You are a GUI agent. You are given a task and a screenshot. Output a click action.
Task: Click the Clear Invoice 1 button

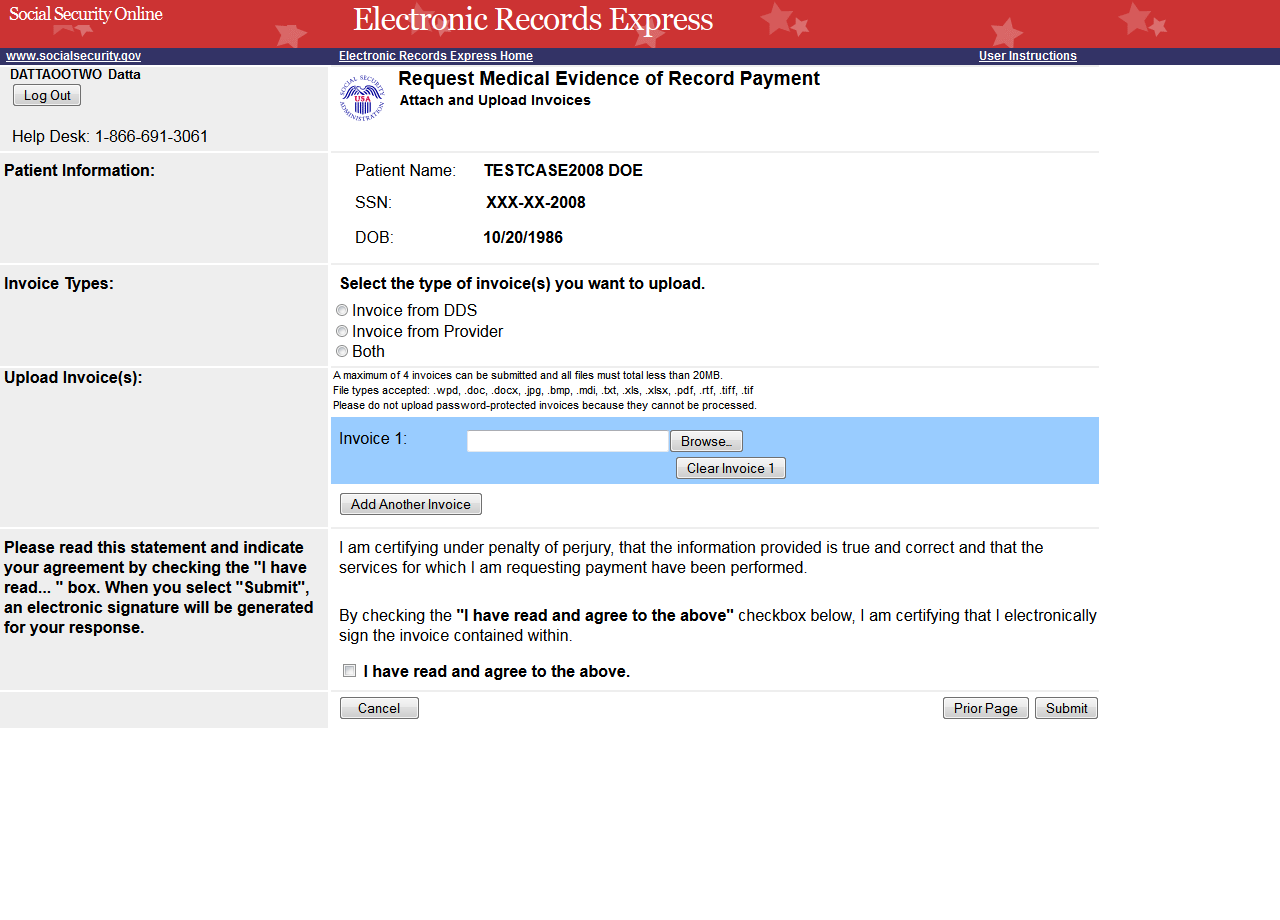(x=730, y=468)
